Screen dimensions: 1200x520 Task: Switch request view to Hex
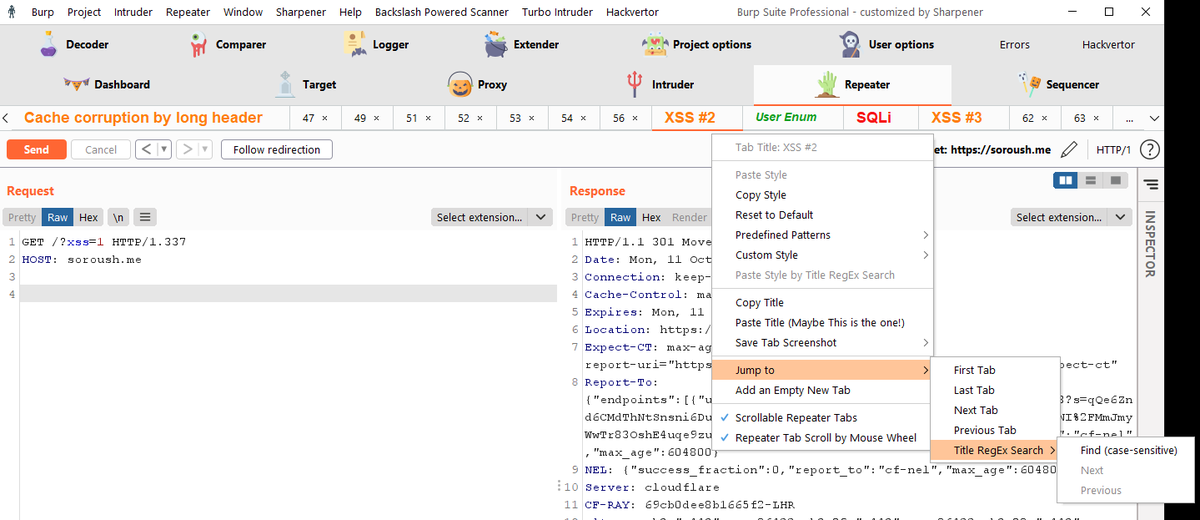[x=89, y=217]
